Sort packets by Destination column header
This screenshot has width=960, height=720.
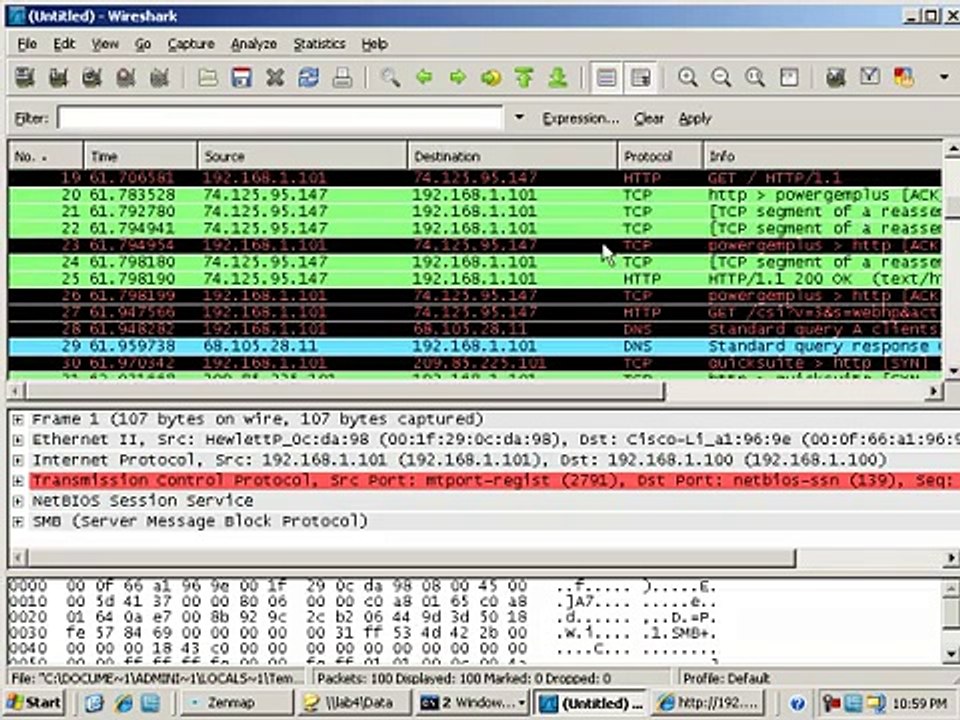[x=512, y=156]
